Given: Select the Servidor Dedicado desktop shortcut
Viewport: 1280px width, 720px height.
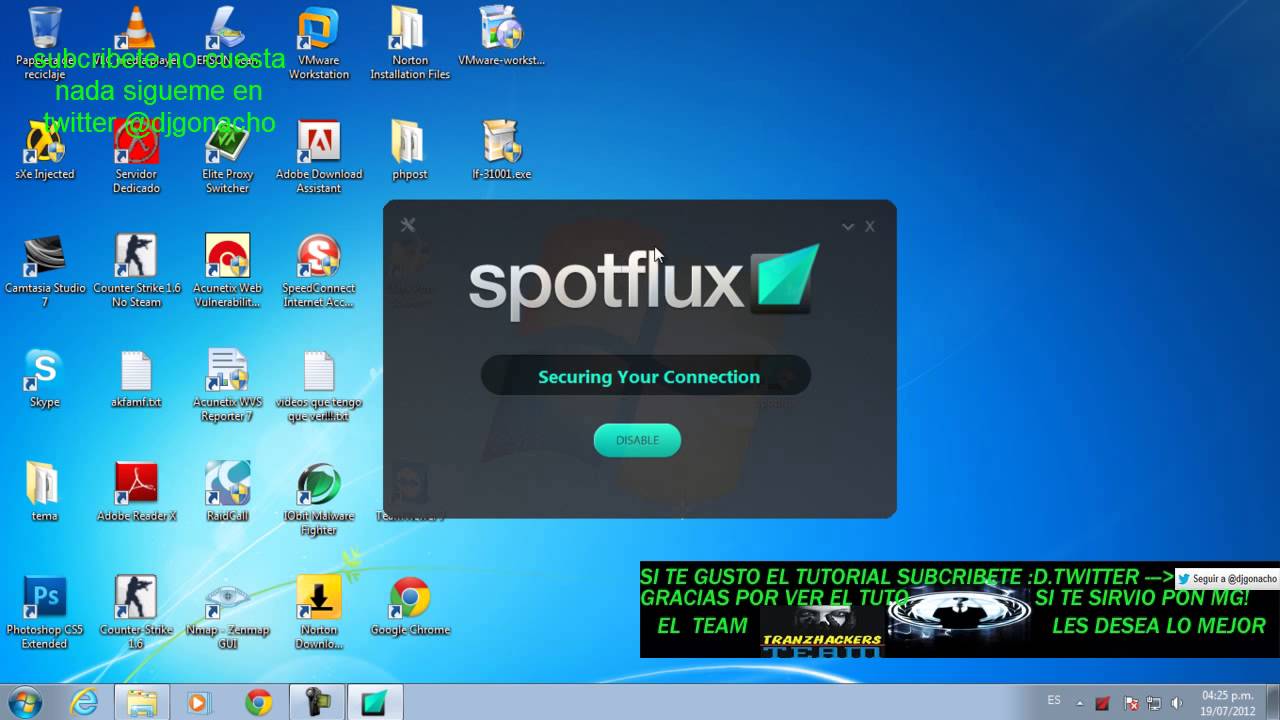Looking at the screenshot, I should click(136, 157).
